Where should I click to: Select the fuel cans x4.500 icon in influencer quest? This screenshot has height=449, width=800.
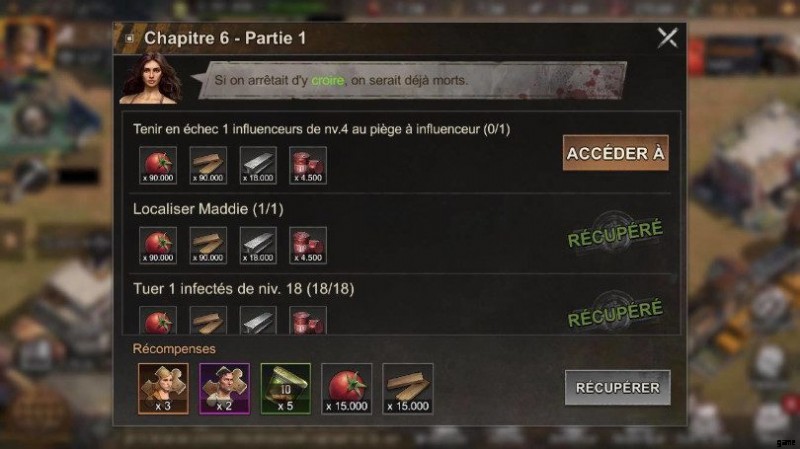tap(308, 165)
